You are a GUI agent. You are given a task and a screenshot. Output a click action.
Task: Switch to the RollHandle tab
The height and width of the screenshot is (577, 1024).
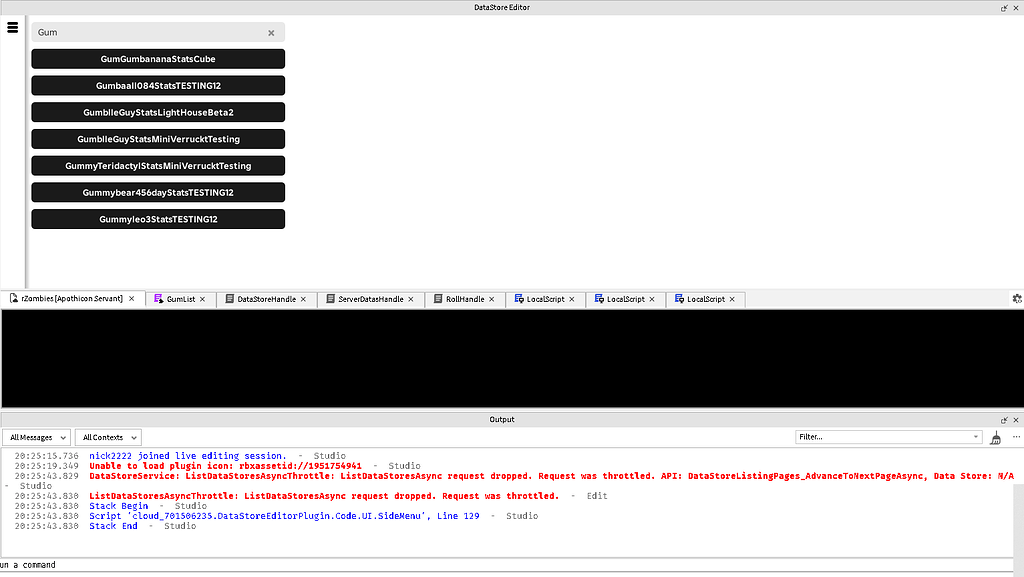[460, 298]
